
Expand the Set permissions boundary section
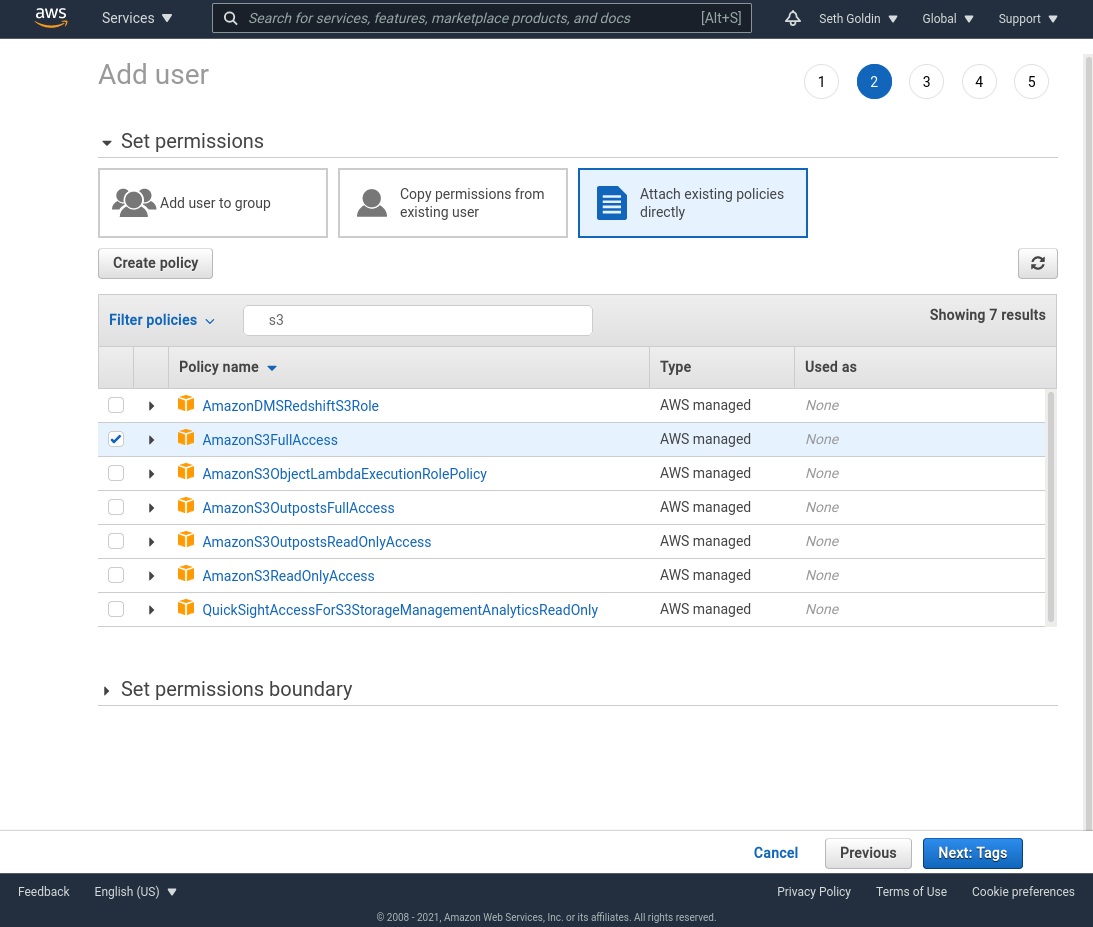[x=107, y=690]
